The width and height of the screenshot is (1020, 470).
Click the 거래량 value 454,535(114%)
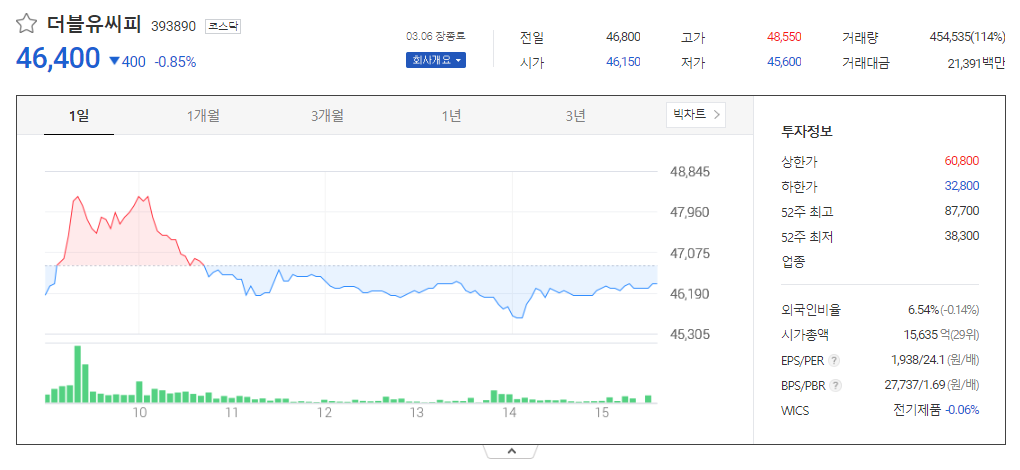coord(967,37)
